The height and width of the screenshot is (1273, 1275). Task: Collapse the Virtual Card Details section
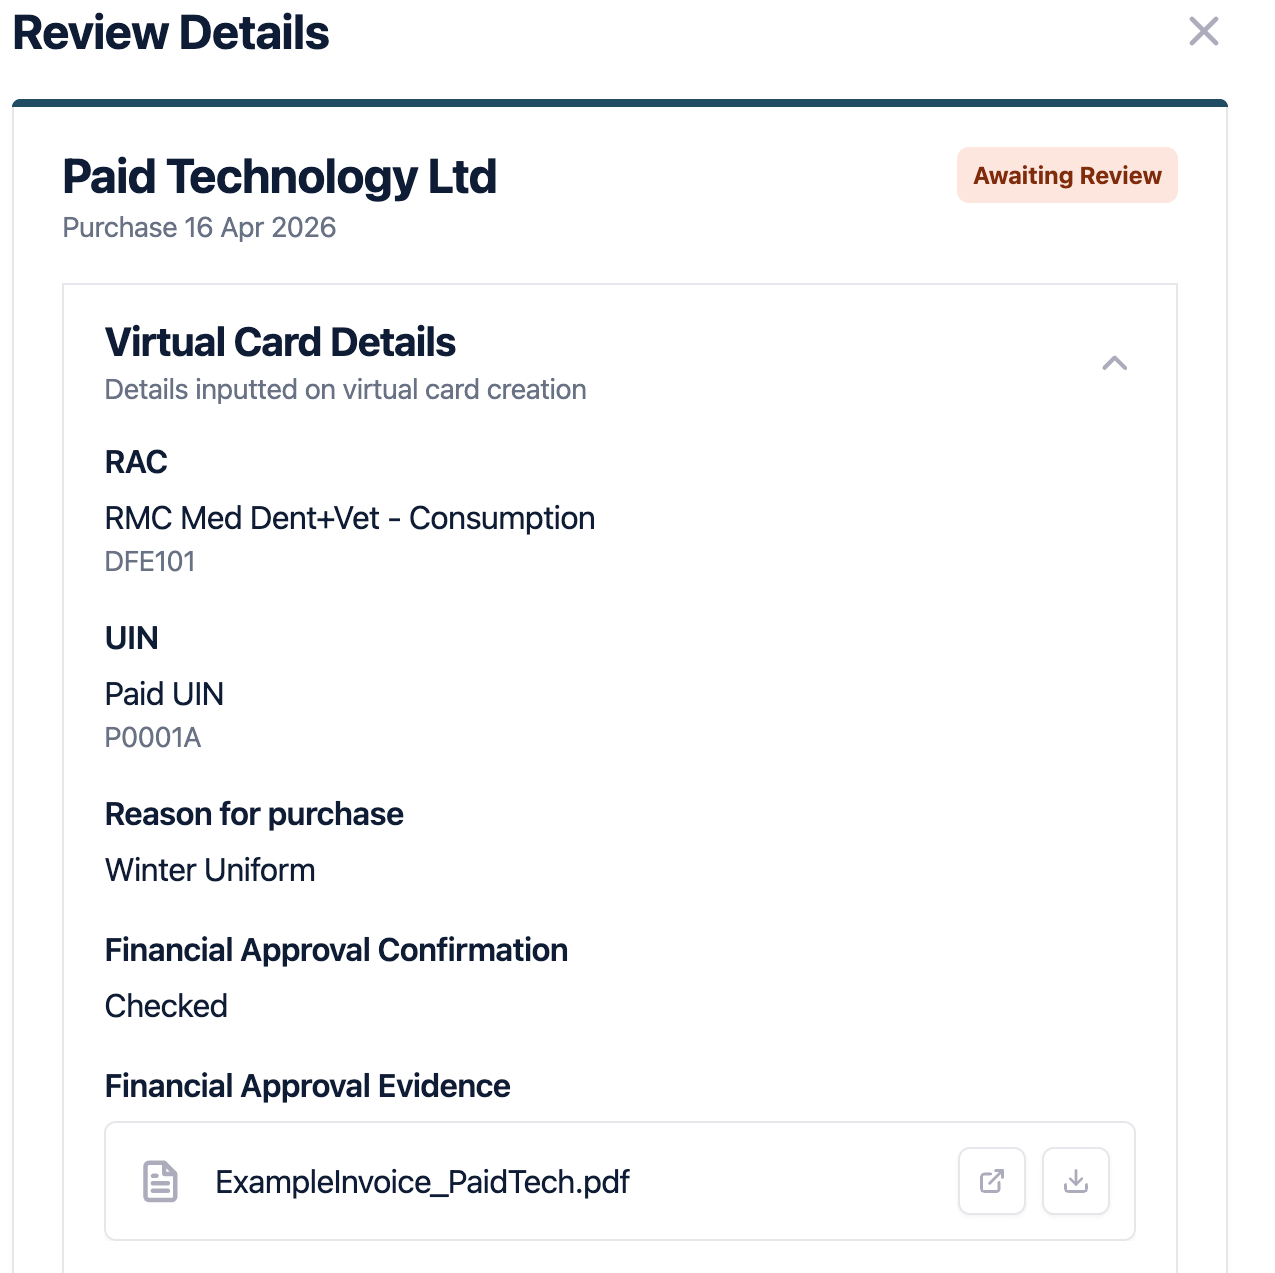[1114, 363]
